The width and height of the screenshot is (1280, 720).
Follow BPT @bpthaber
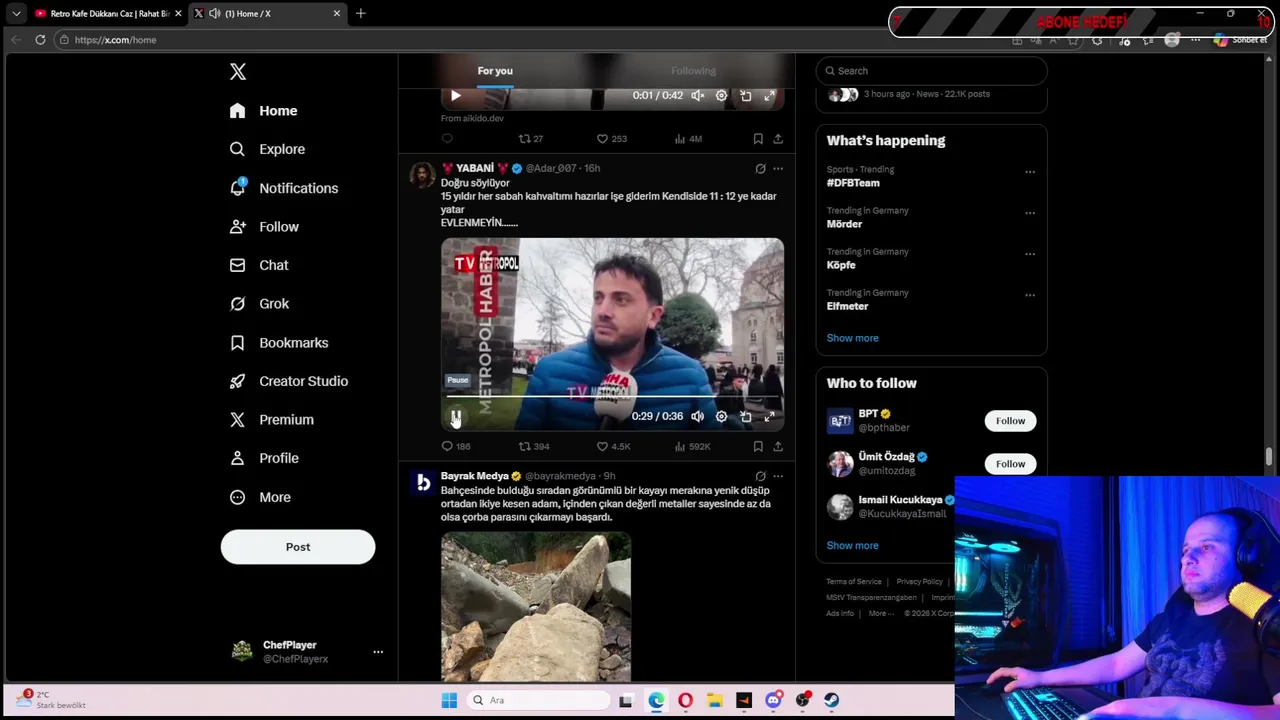(1010, 421)
